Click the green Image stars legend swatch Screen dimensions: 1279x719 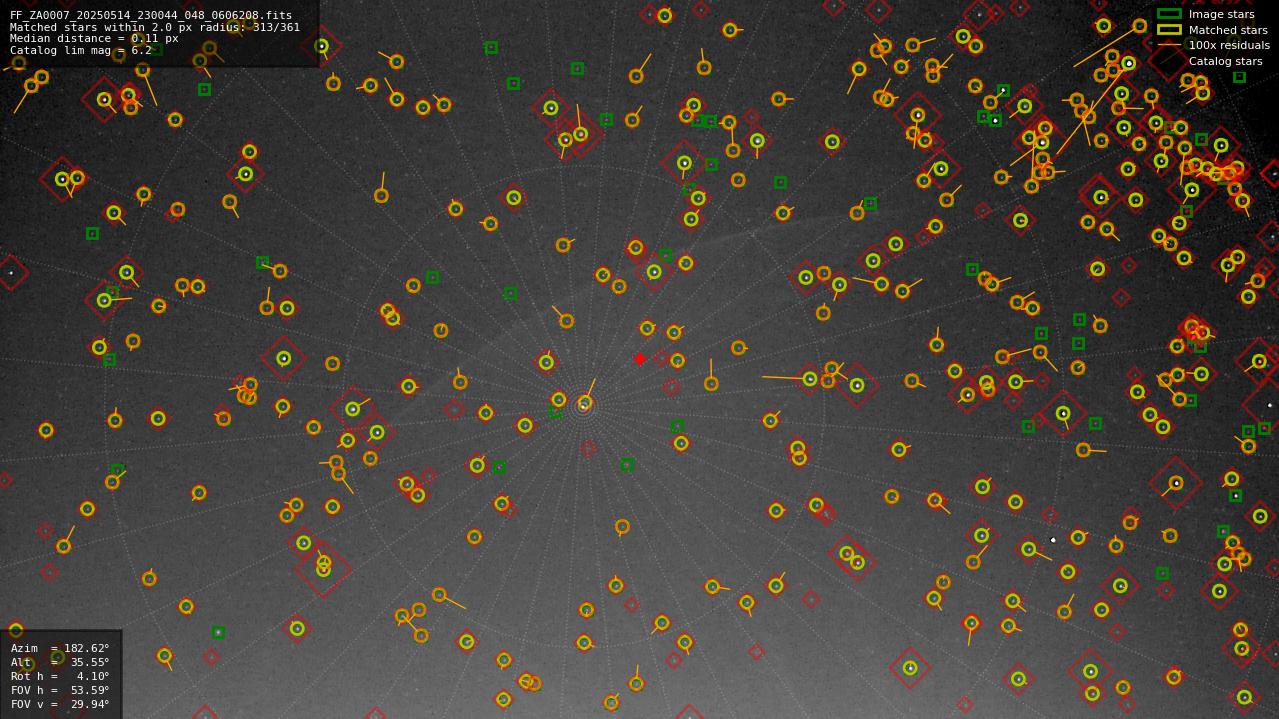coord(1169,14)
